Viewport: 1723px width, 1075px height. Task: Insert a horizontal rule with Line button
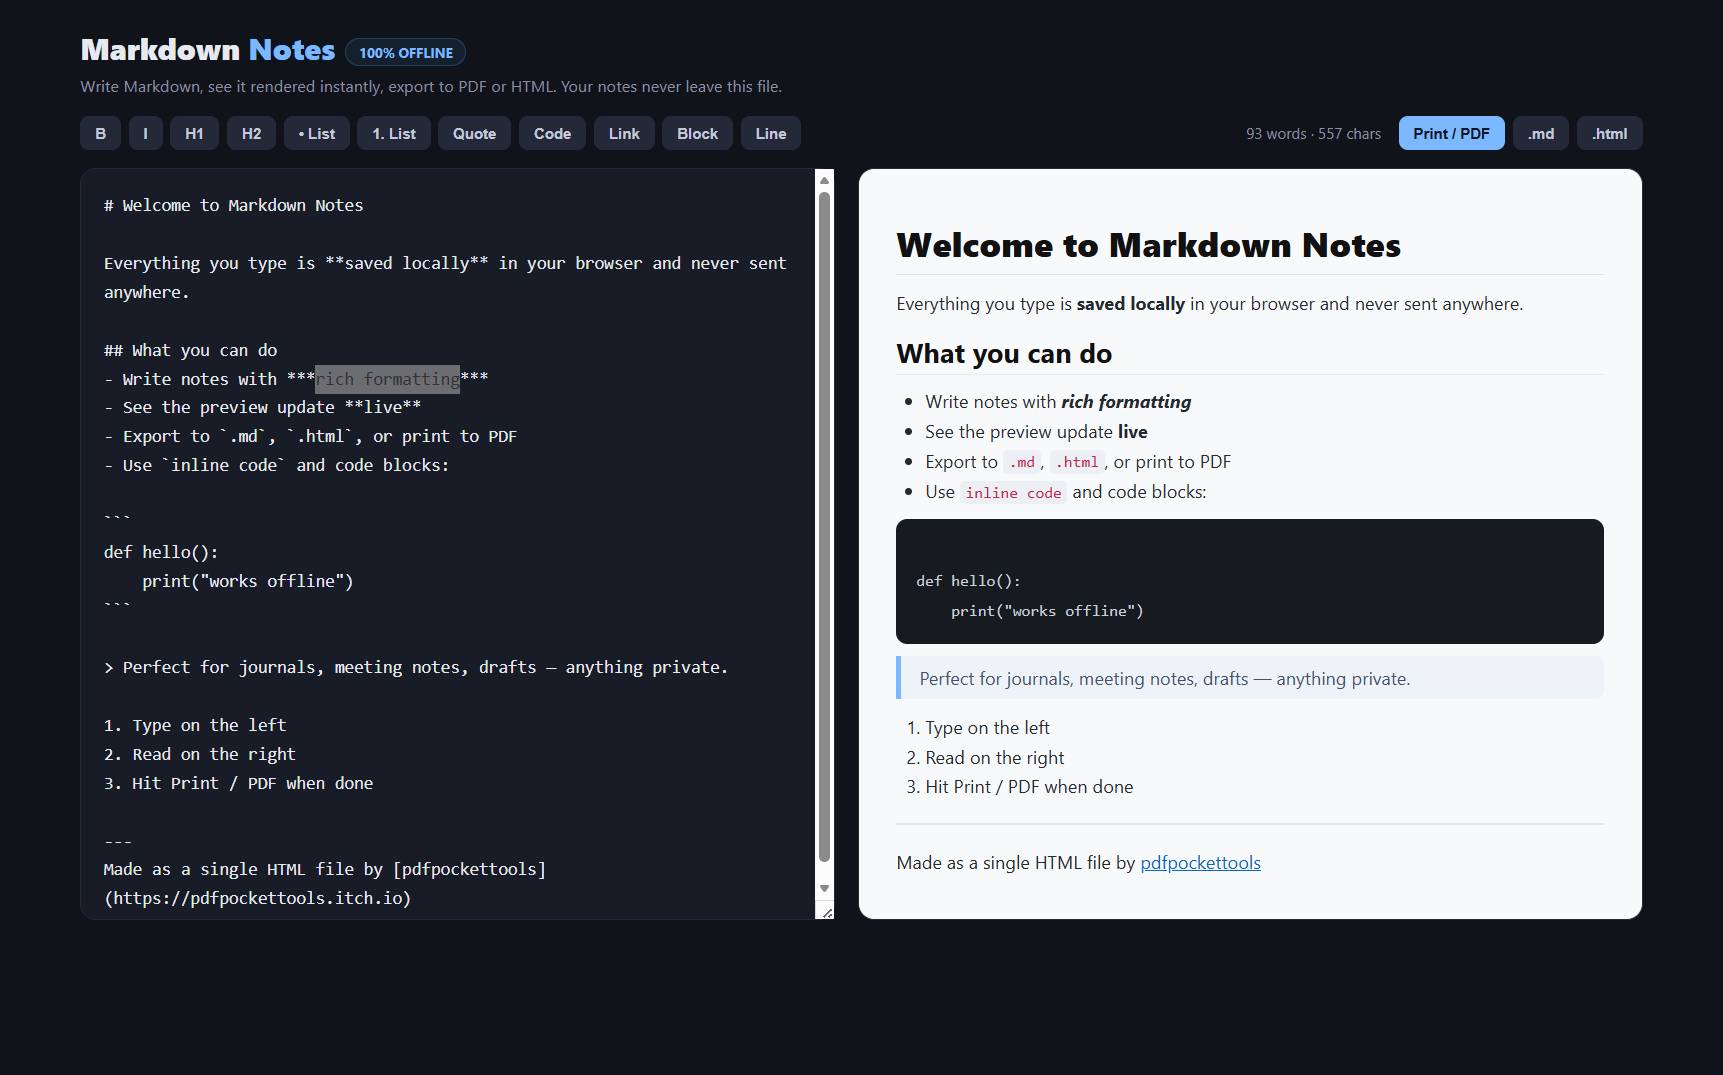(x=770, y=134)
